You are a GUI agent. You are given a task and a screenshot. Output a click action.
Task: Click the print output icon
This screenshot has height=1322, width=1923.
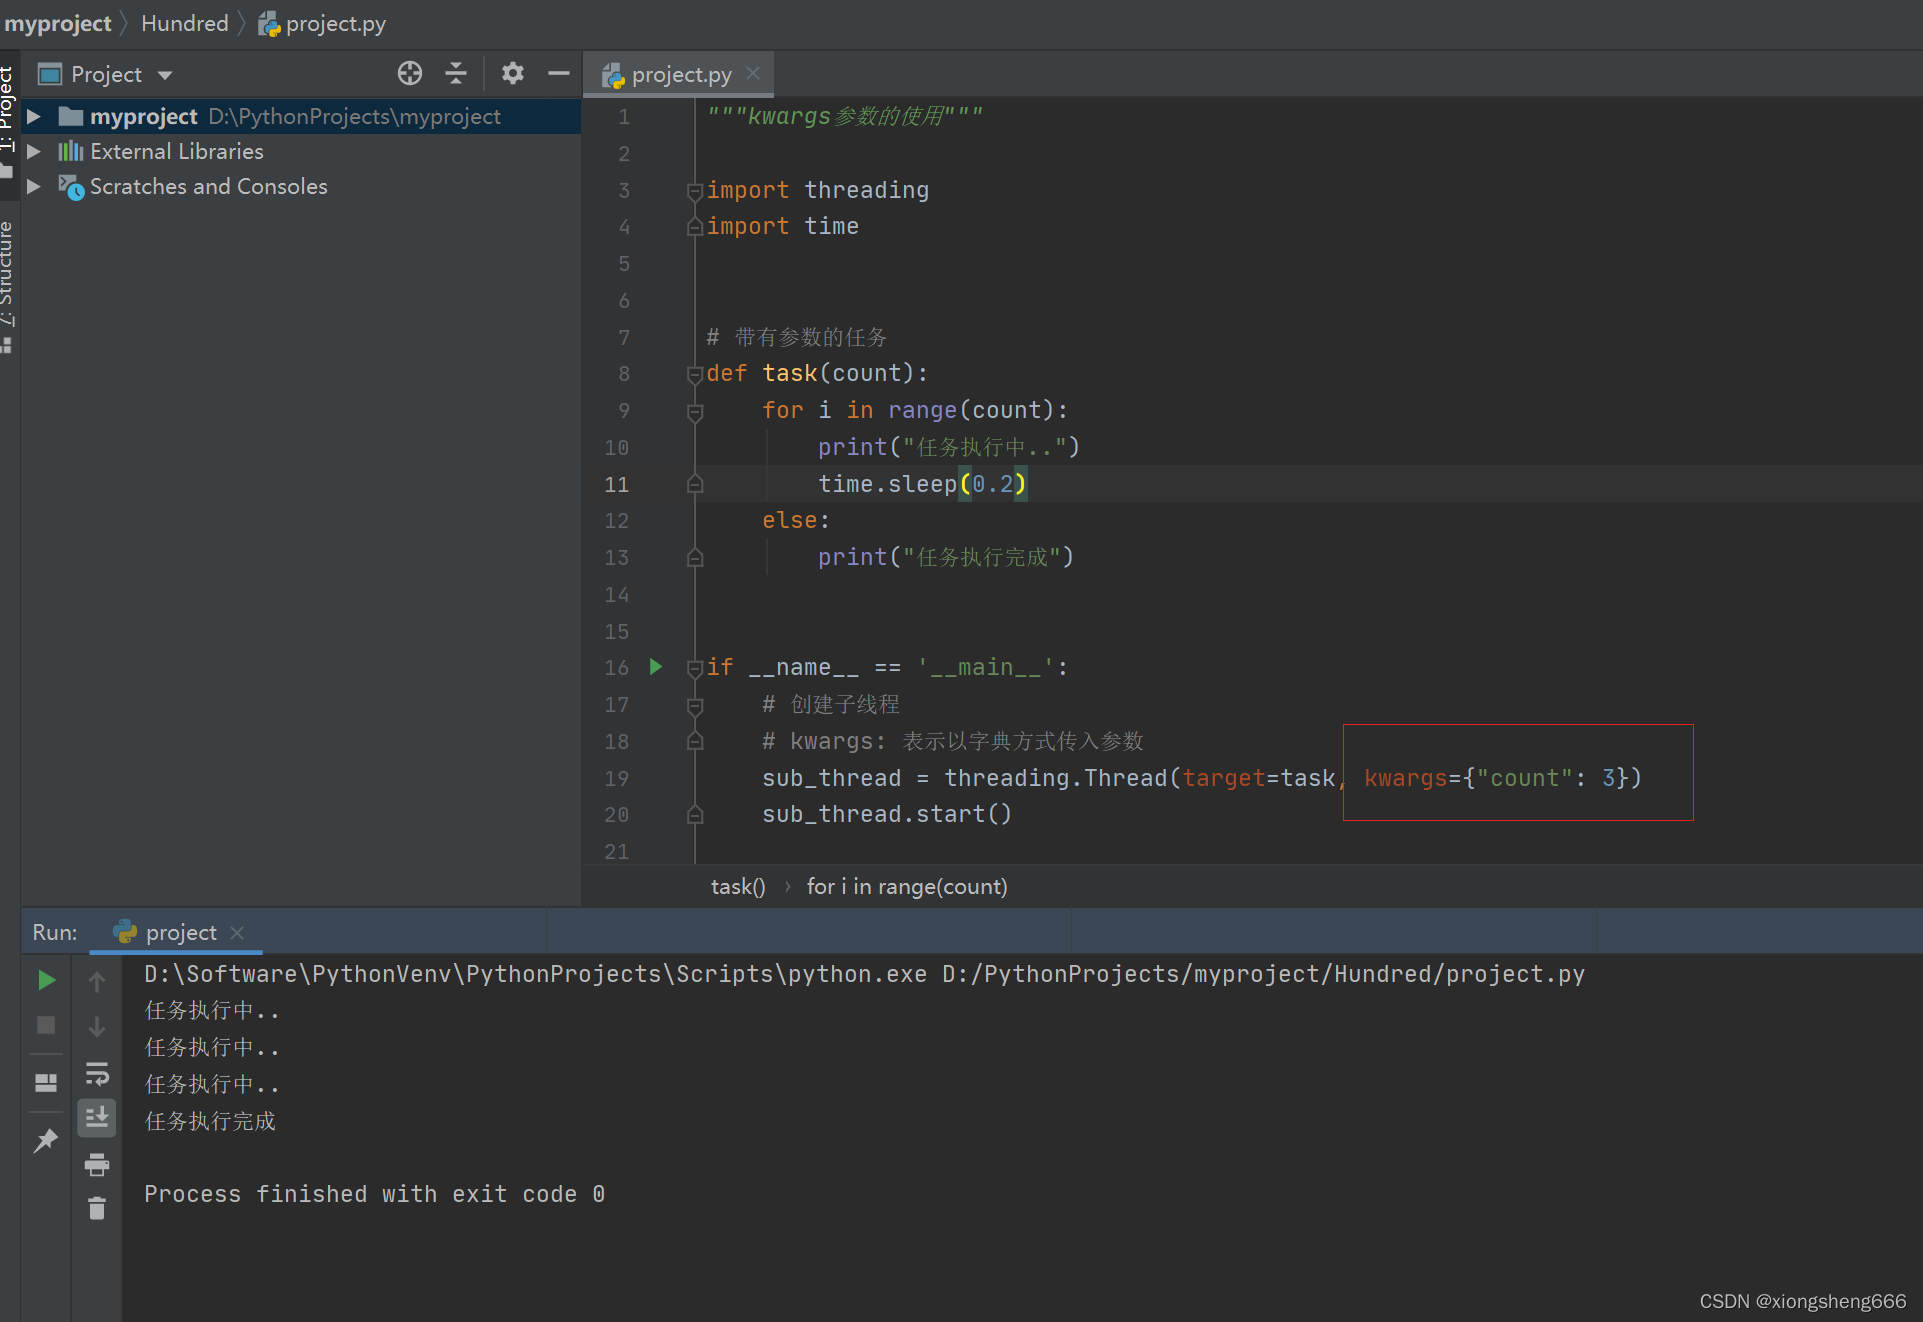tap(97, 1164)
